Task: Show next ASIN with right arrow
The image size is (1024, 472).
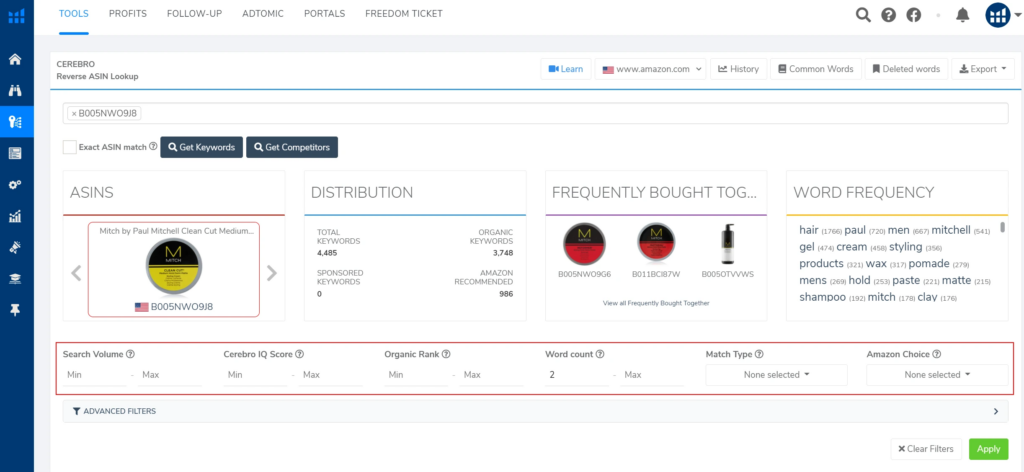Action: [272, 273]
